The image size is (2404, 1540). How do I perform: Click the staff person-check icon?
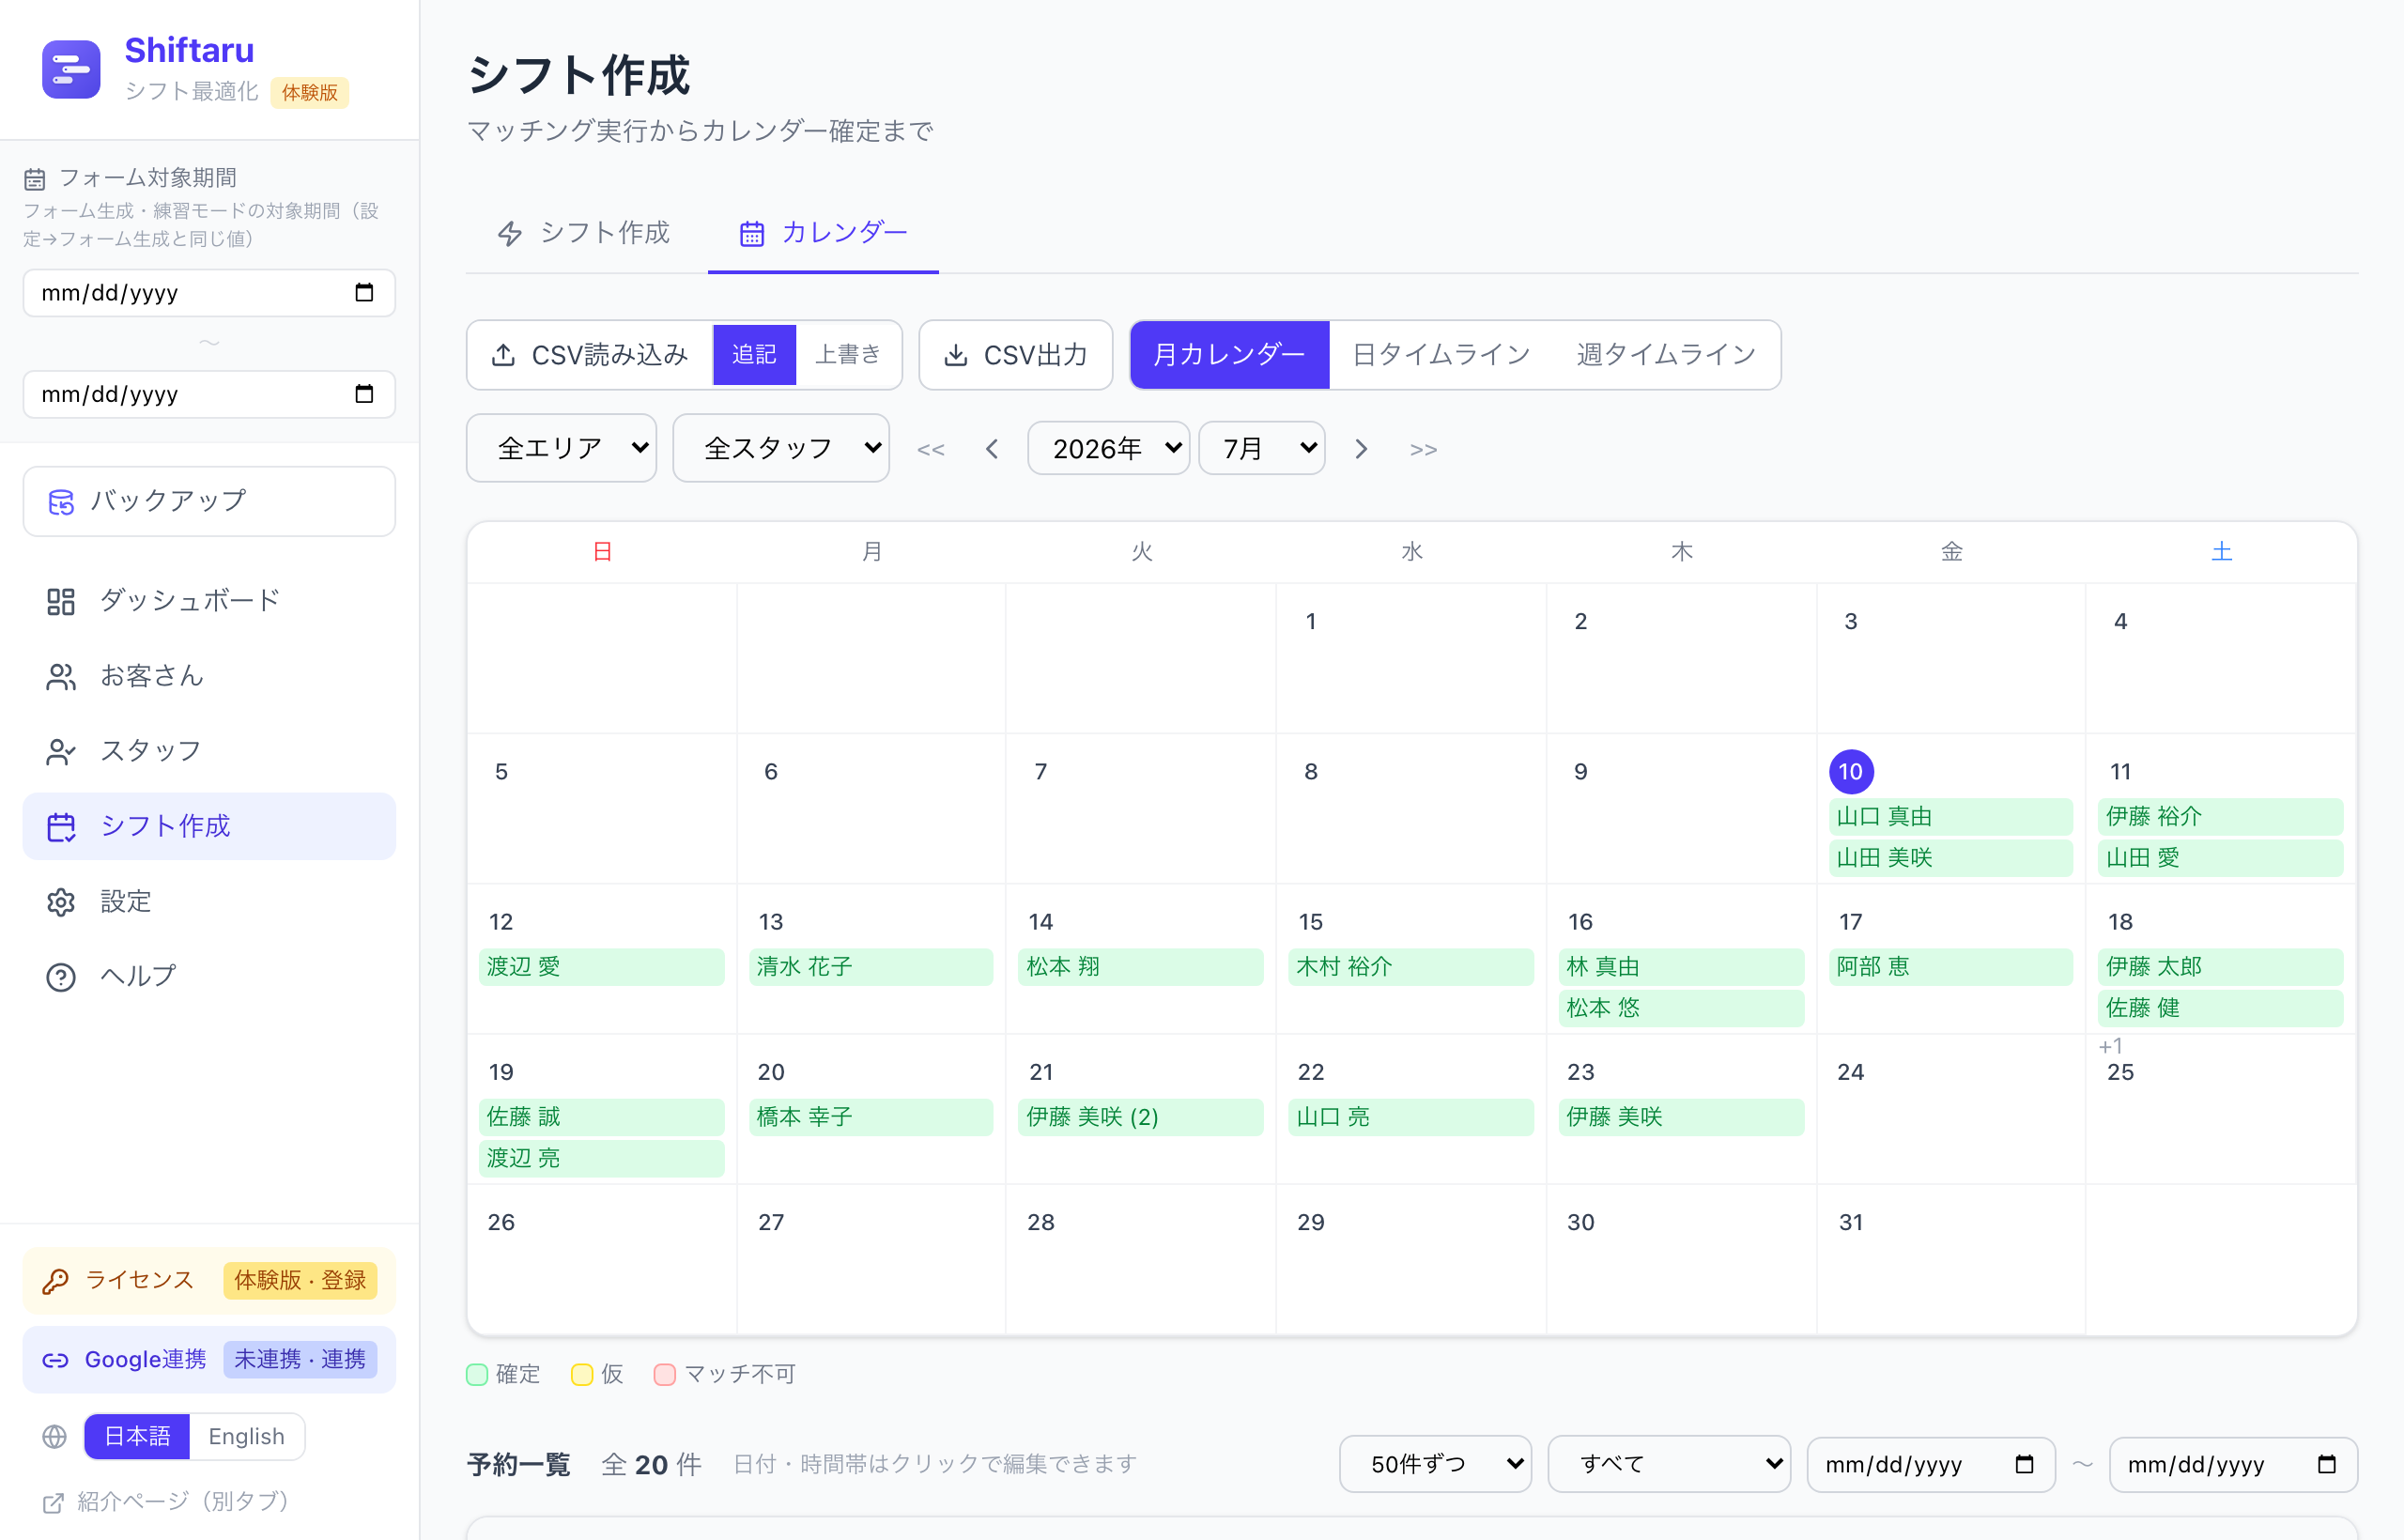pyautogui.click(x=61, y=752)
